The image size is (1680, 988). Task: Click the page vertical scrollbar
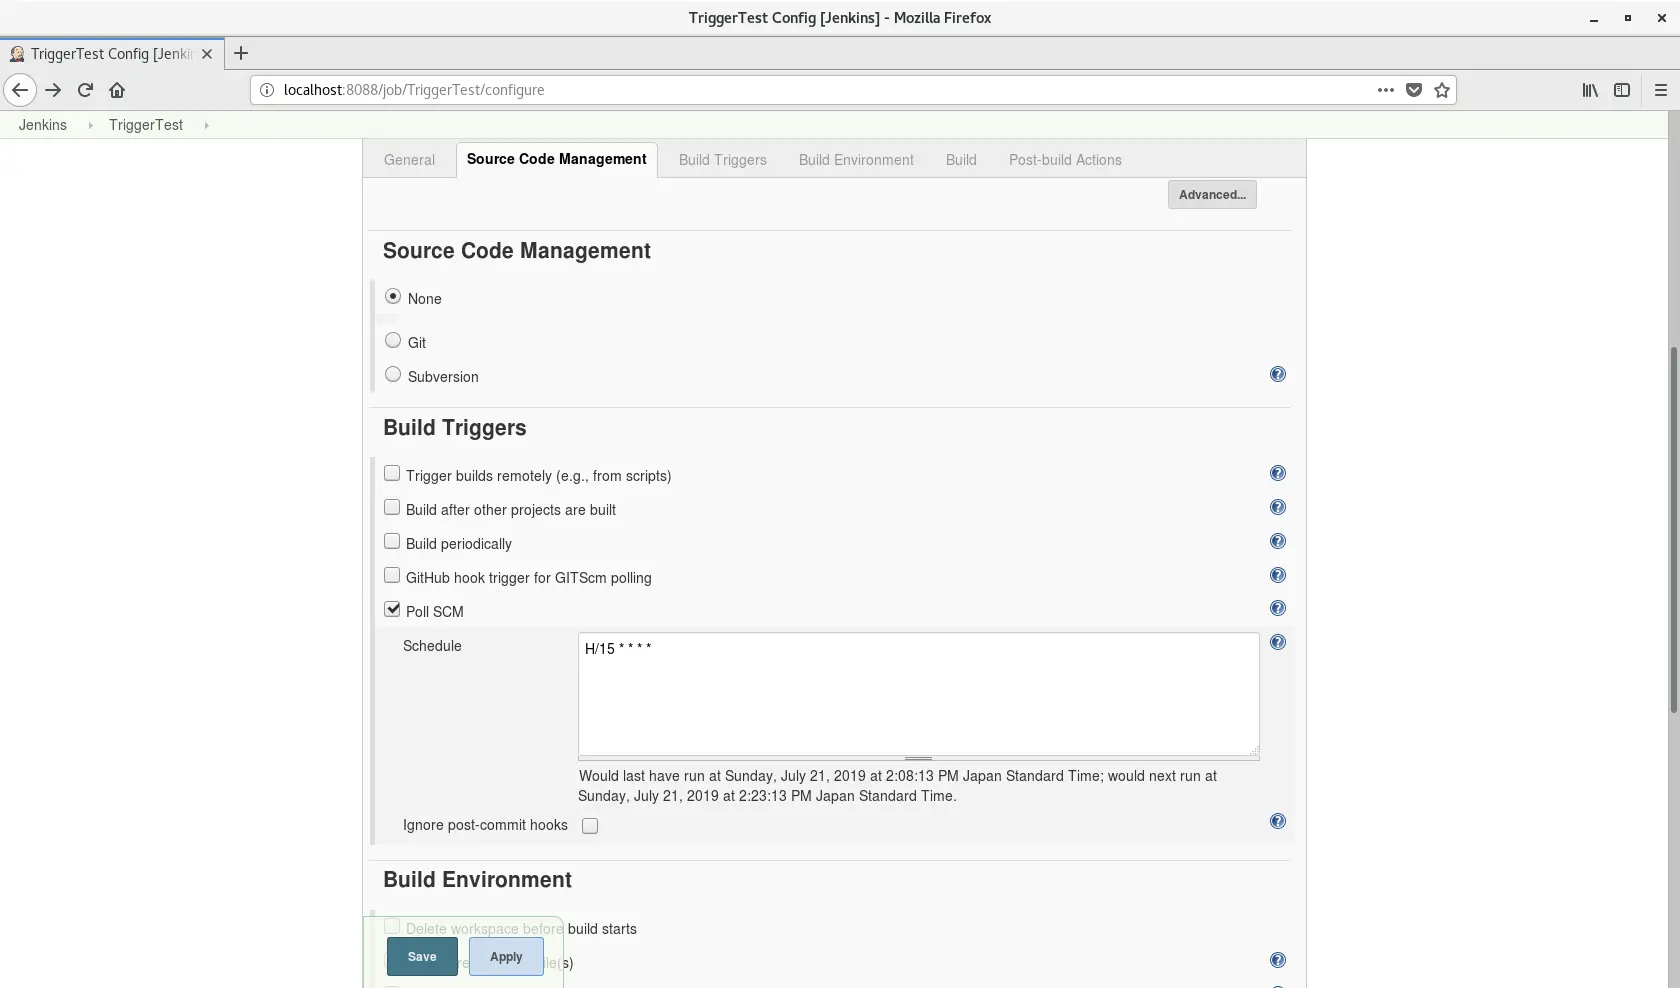click(1673, 530)
